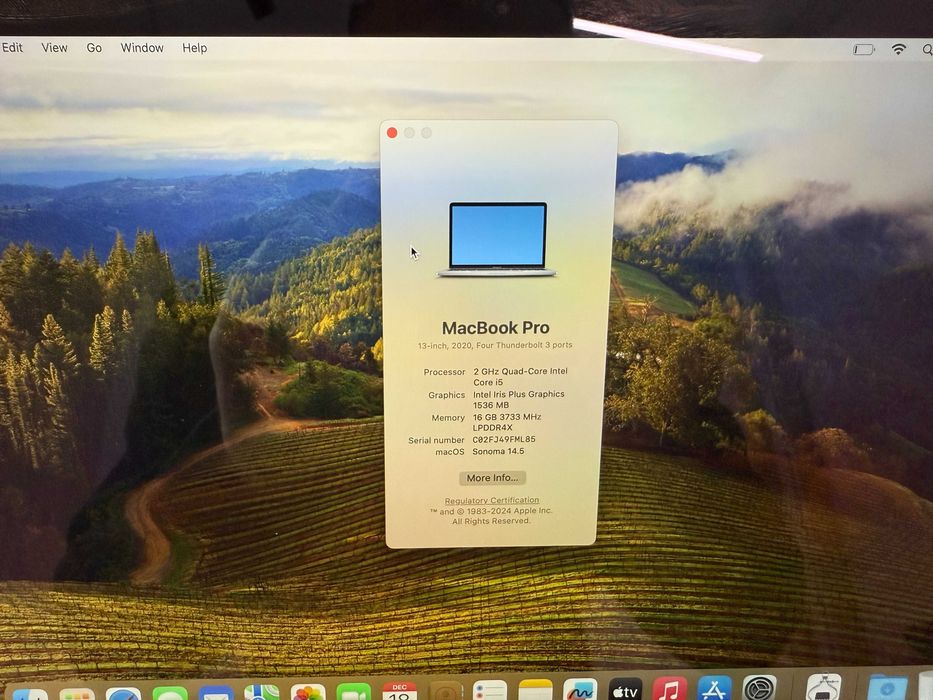The height and width of the screenshot is (700, 933).
Task: Select the serial number C02FJ49FML85
Action: click(x=503, y=439)
